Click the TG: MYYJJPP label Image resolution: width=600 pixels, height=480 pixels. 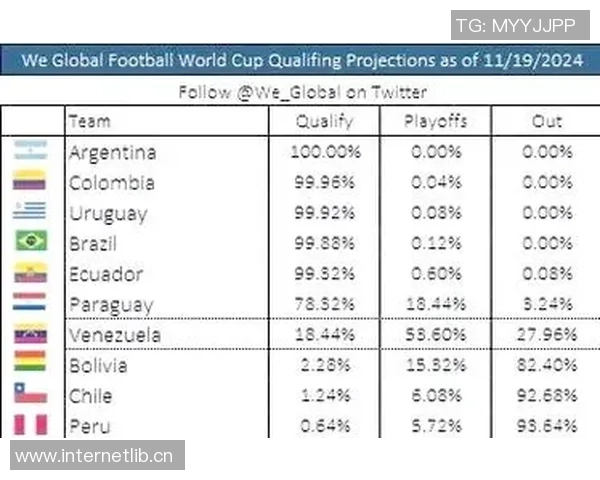tap(515, 25)
